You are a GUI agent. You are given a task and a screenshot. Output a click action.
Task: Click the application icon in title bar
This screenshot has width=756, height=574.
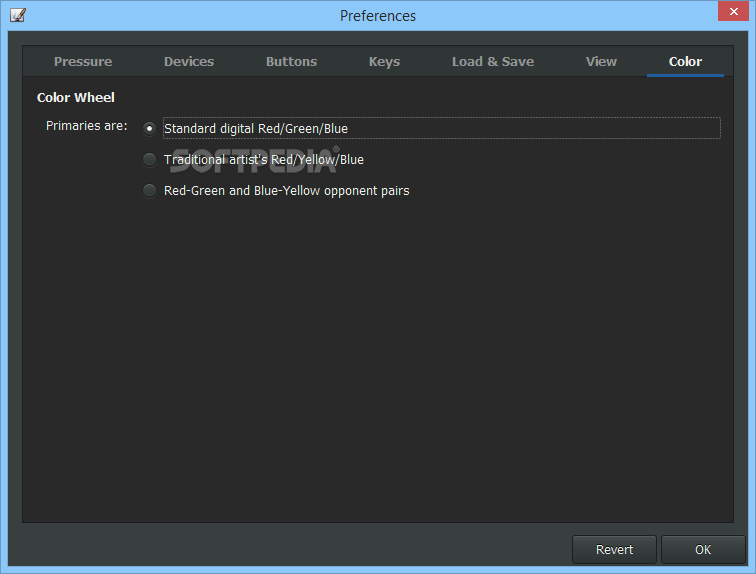(18, 15)
